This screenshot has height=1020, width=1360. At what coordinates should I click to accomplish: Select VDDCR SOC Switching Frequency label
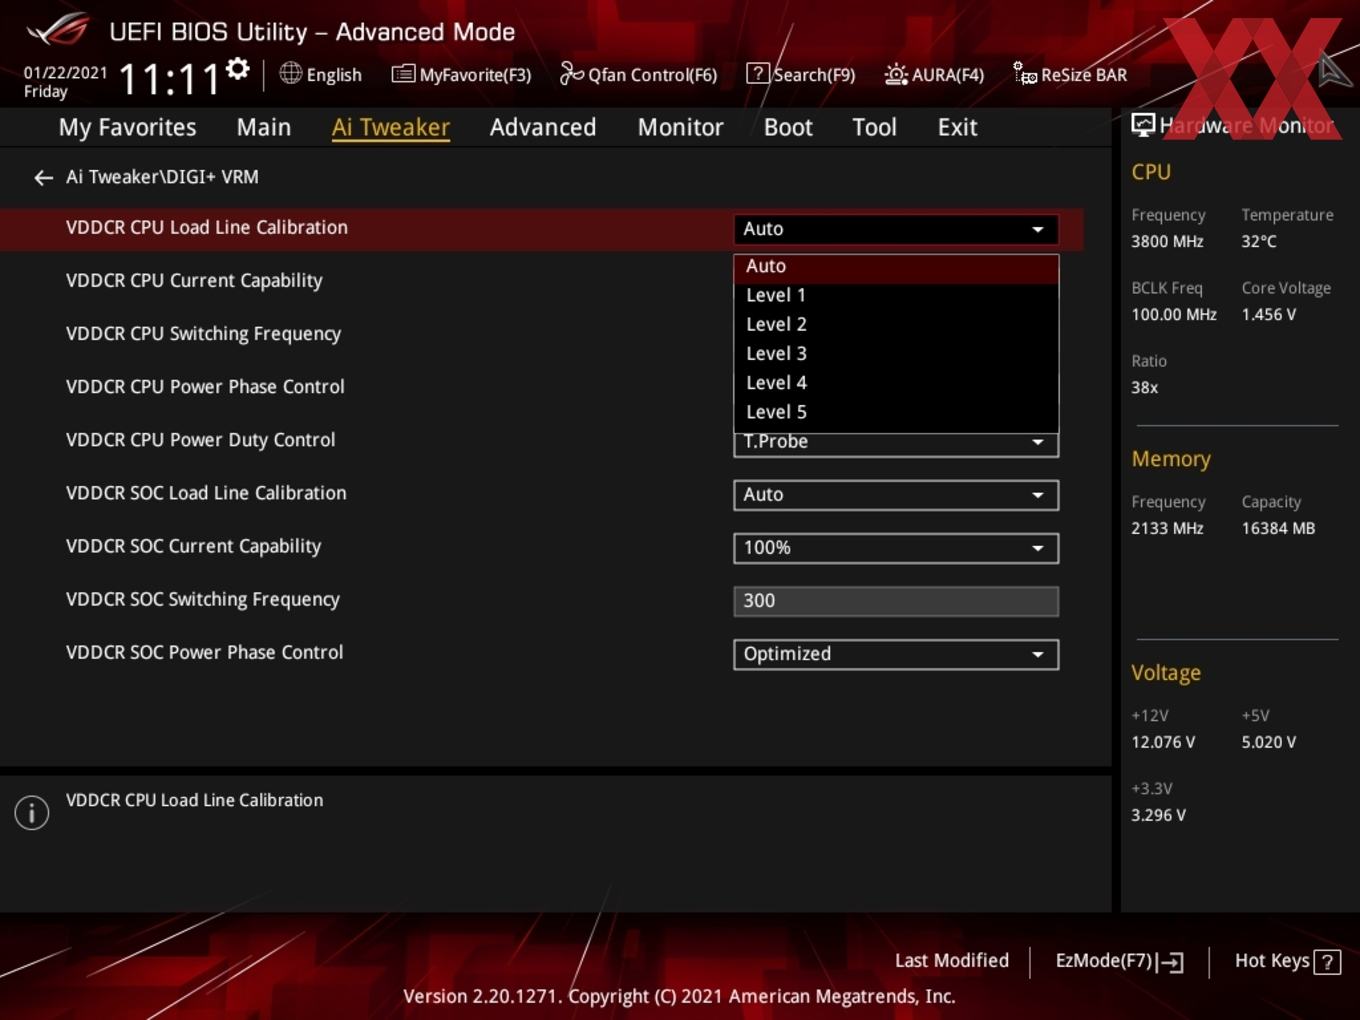pos(203,599)
